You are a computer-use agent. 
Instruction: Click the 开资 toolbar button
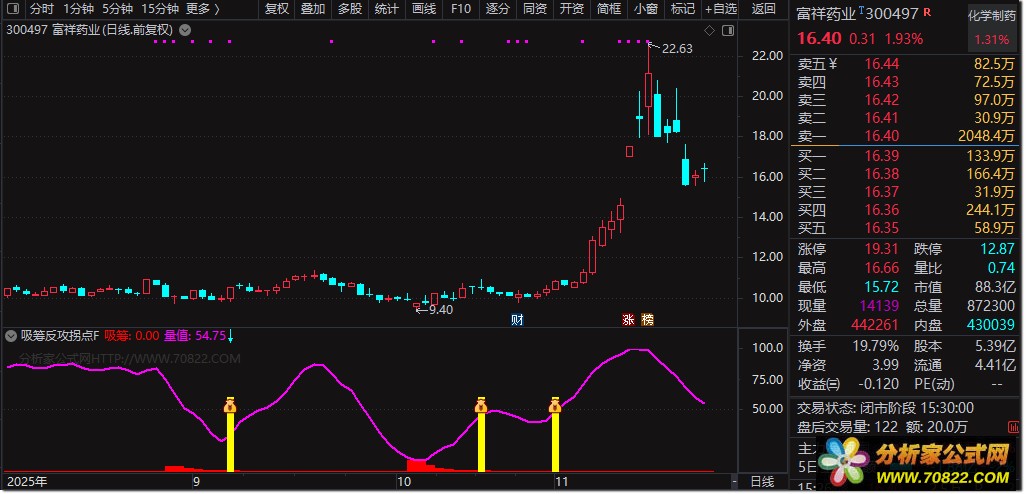(x=572, y=9)
